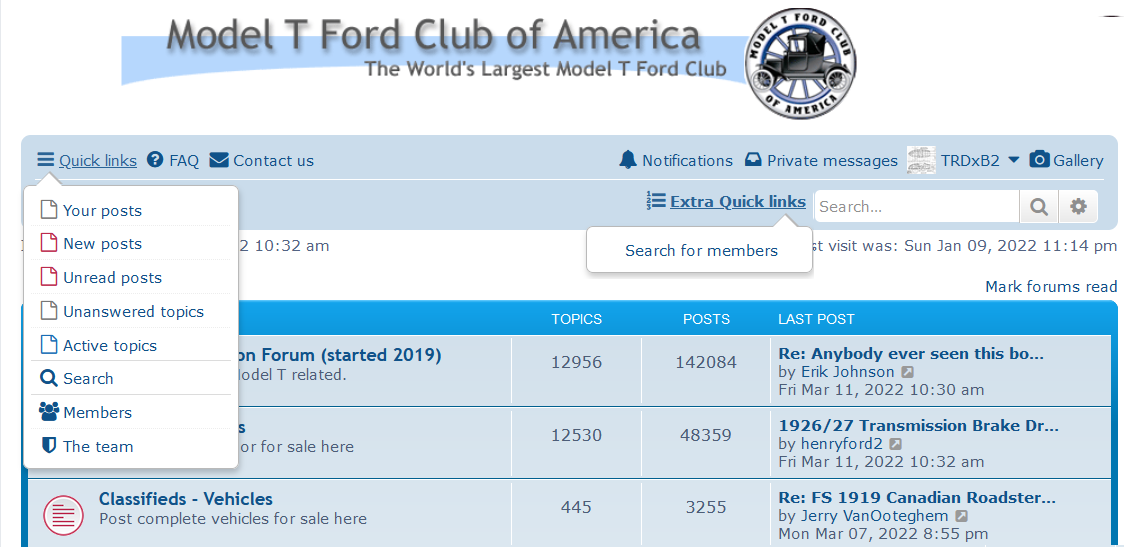
Task: Expand the TRDxB2 user dropdown arrow
Action: (1013, 160)
